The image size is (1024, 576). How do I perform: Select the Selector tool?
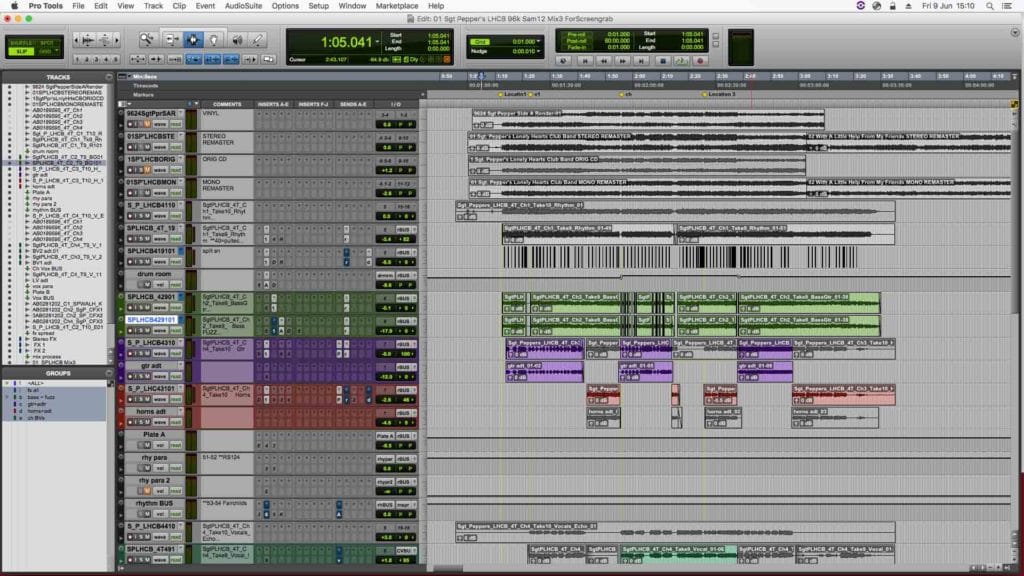[193, 40]
